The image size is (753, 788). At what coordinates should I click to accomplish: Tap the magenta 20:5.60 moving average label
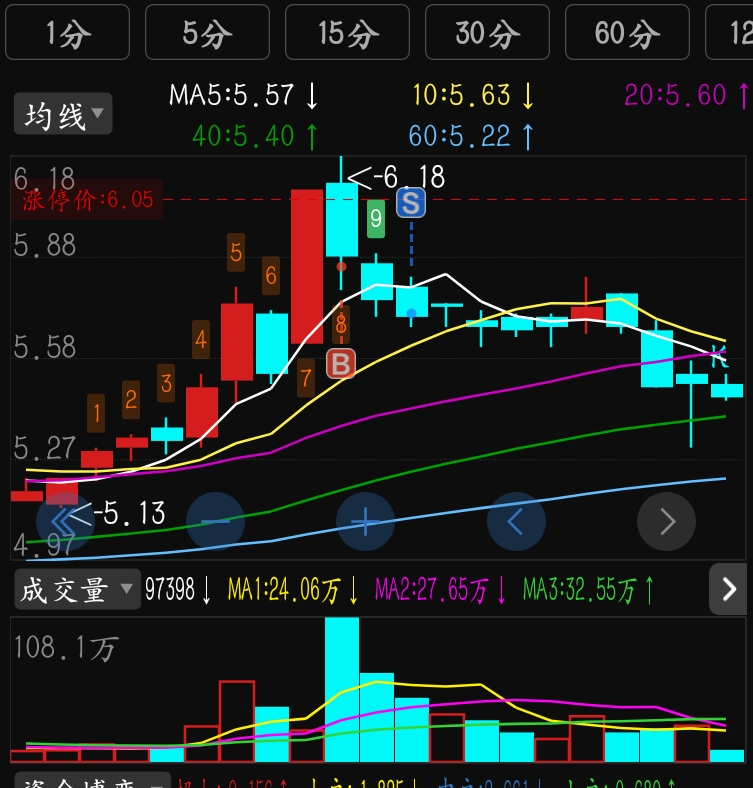pos(687,95)
